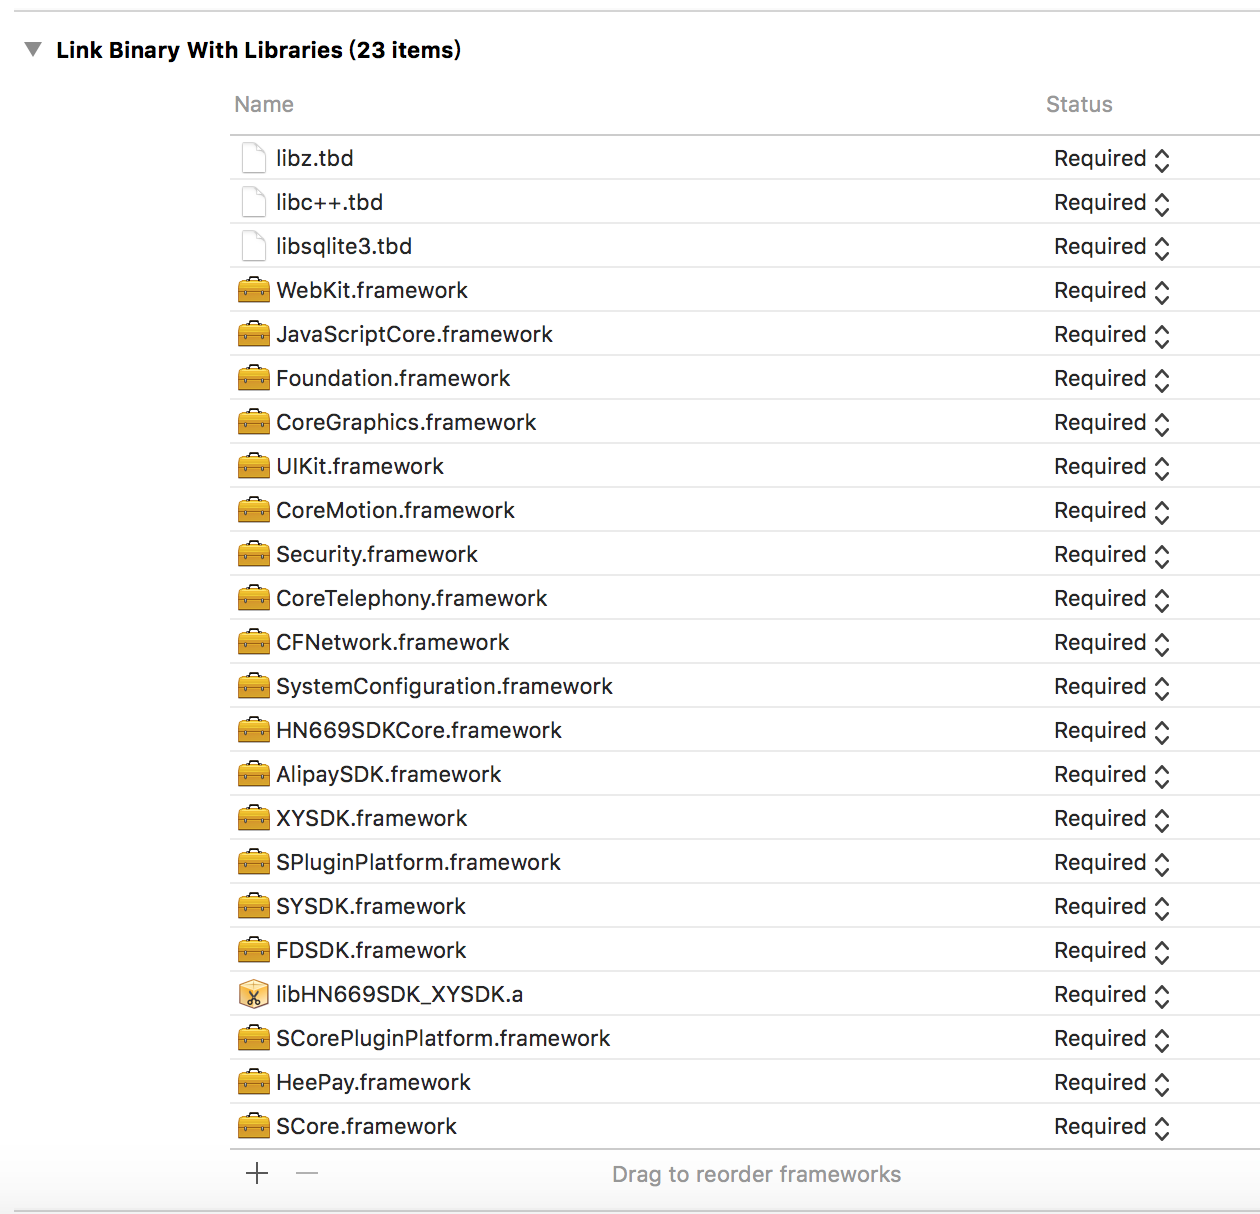1260x1214 pixels.
Task: Change UIKit.framework Required status
Action: pyautogui.click(x=1112, y=467)
